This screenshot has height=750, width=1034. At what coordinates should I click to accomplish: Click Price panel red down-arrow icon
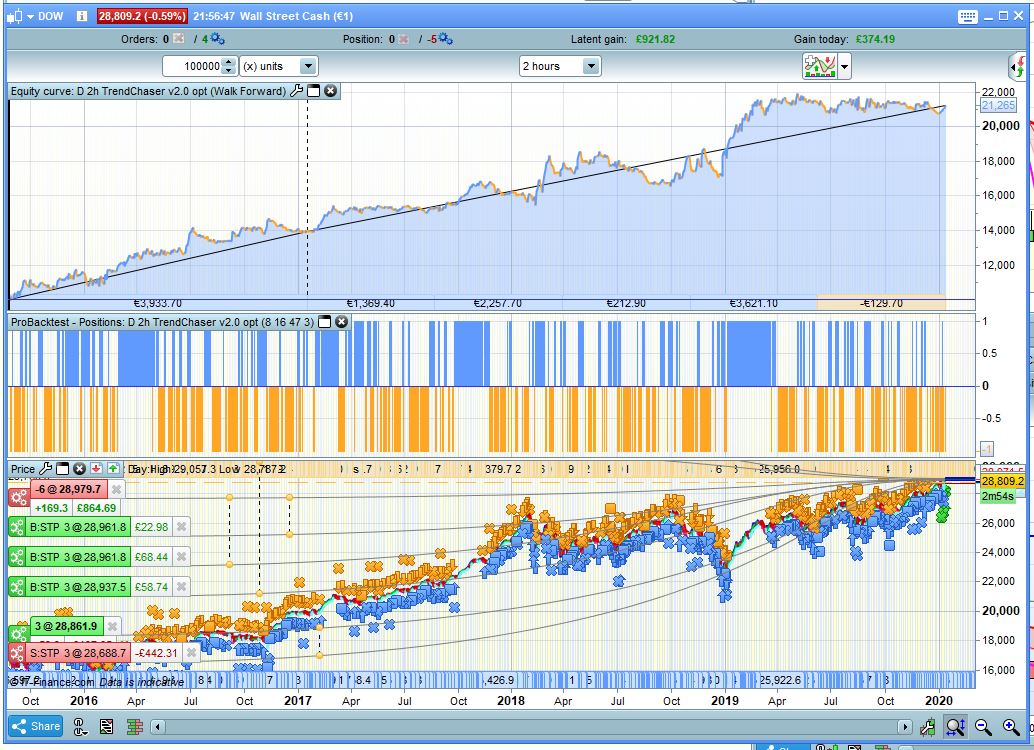[96, 468]
